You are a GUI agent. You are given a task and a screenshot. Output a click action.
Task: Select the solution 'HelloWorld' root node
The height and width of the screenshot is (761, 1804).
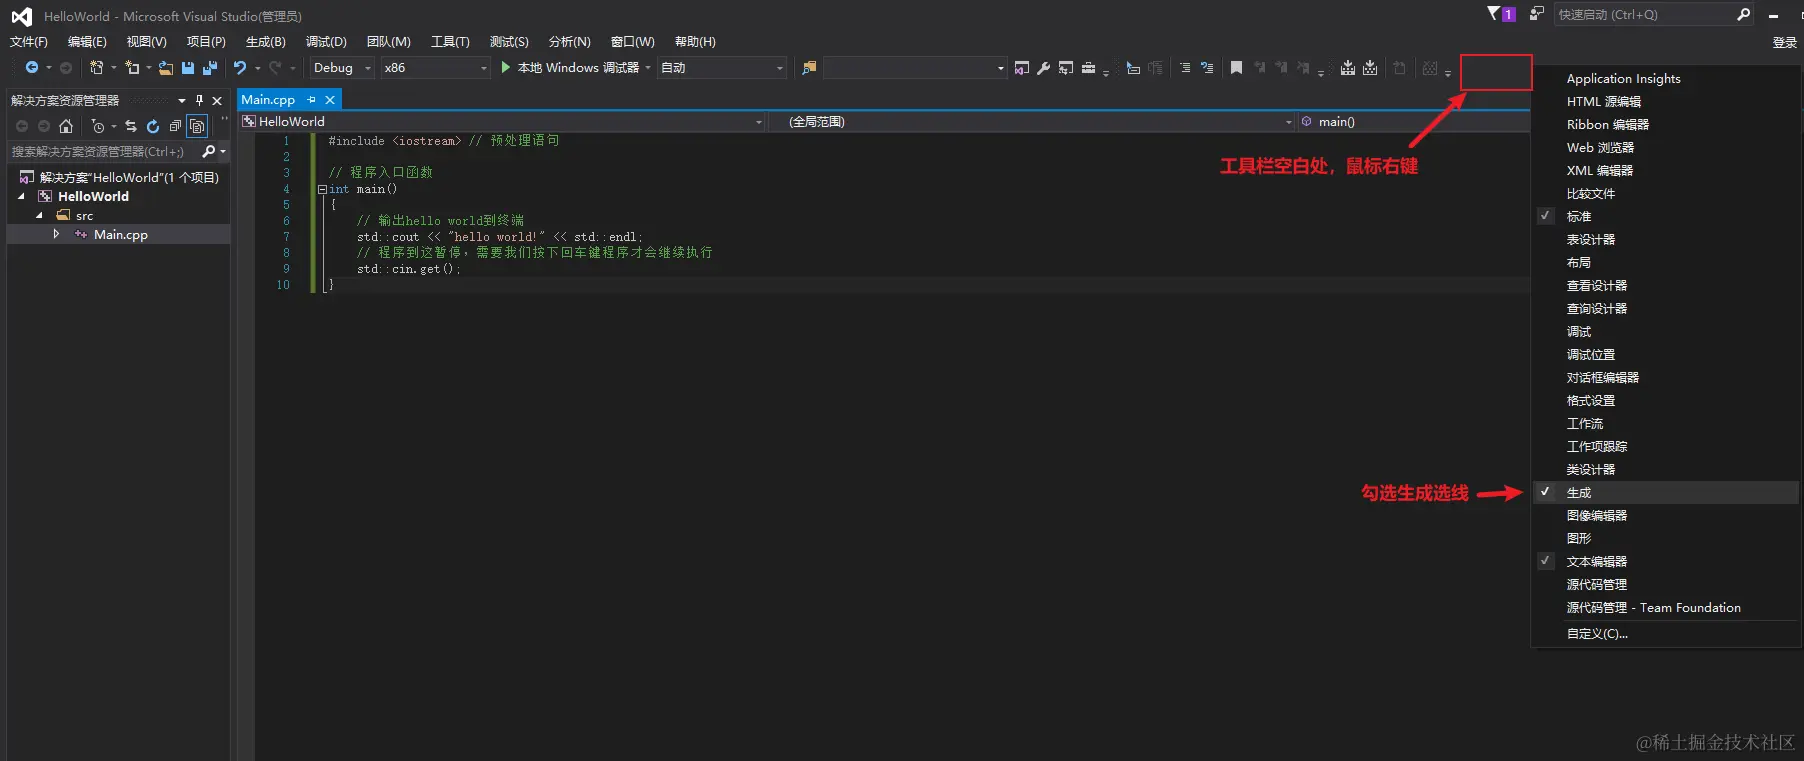pos(119,177)
